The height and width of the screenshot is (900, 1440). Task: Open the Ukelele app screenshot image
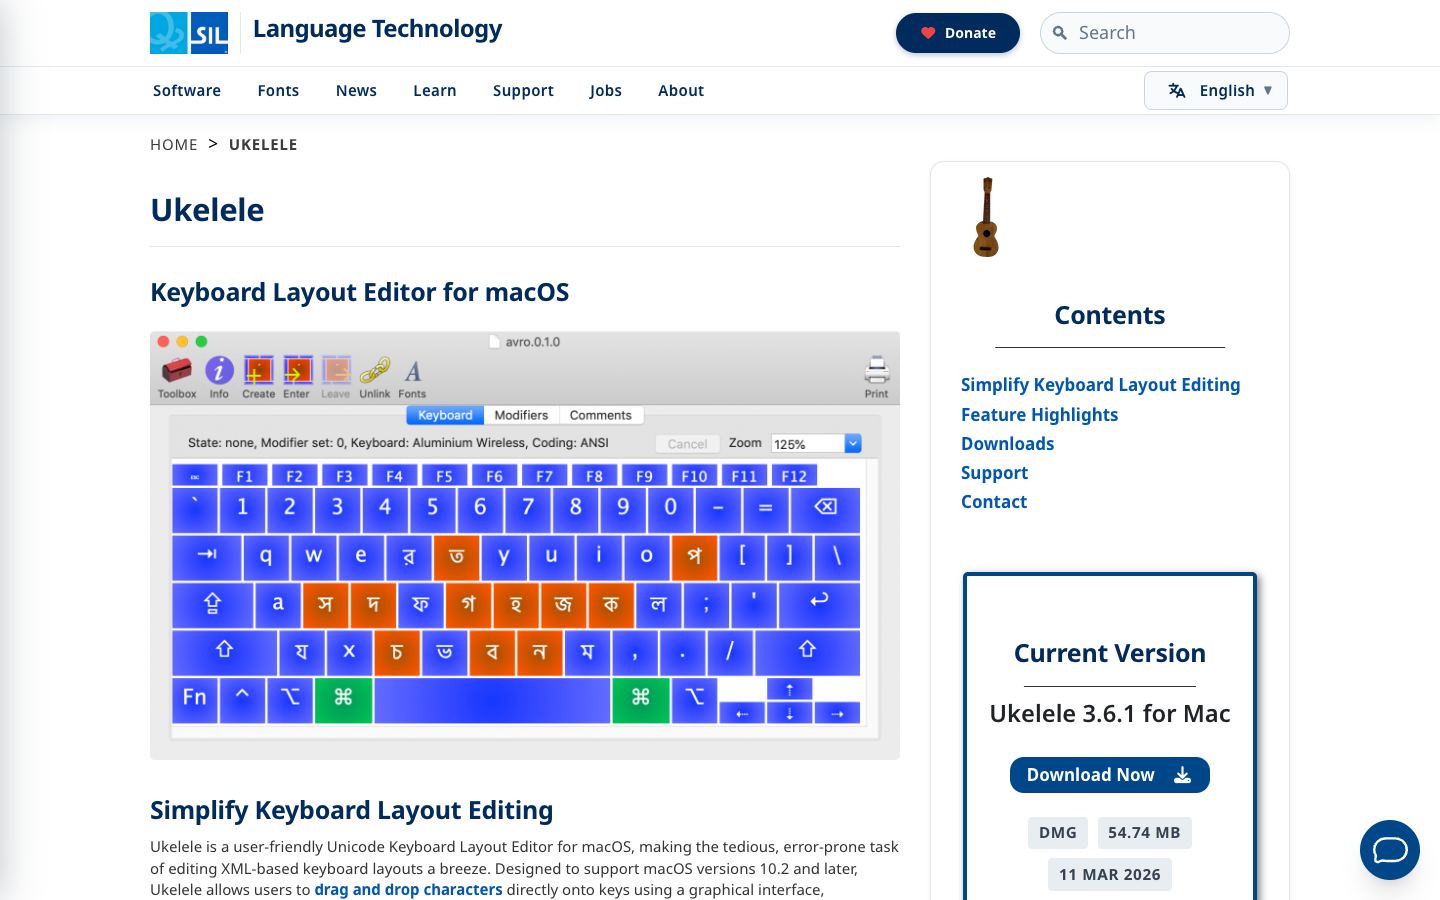(525, 546)
